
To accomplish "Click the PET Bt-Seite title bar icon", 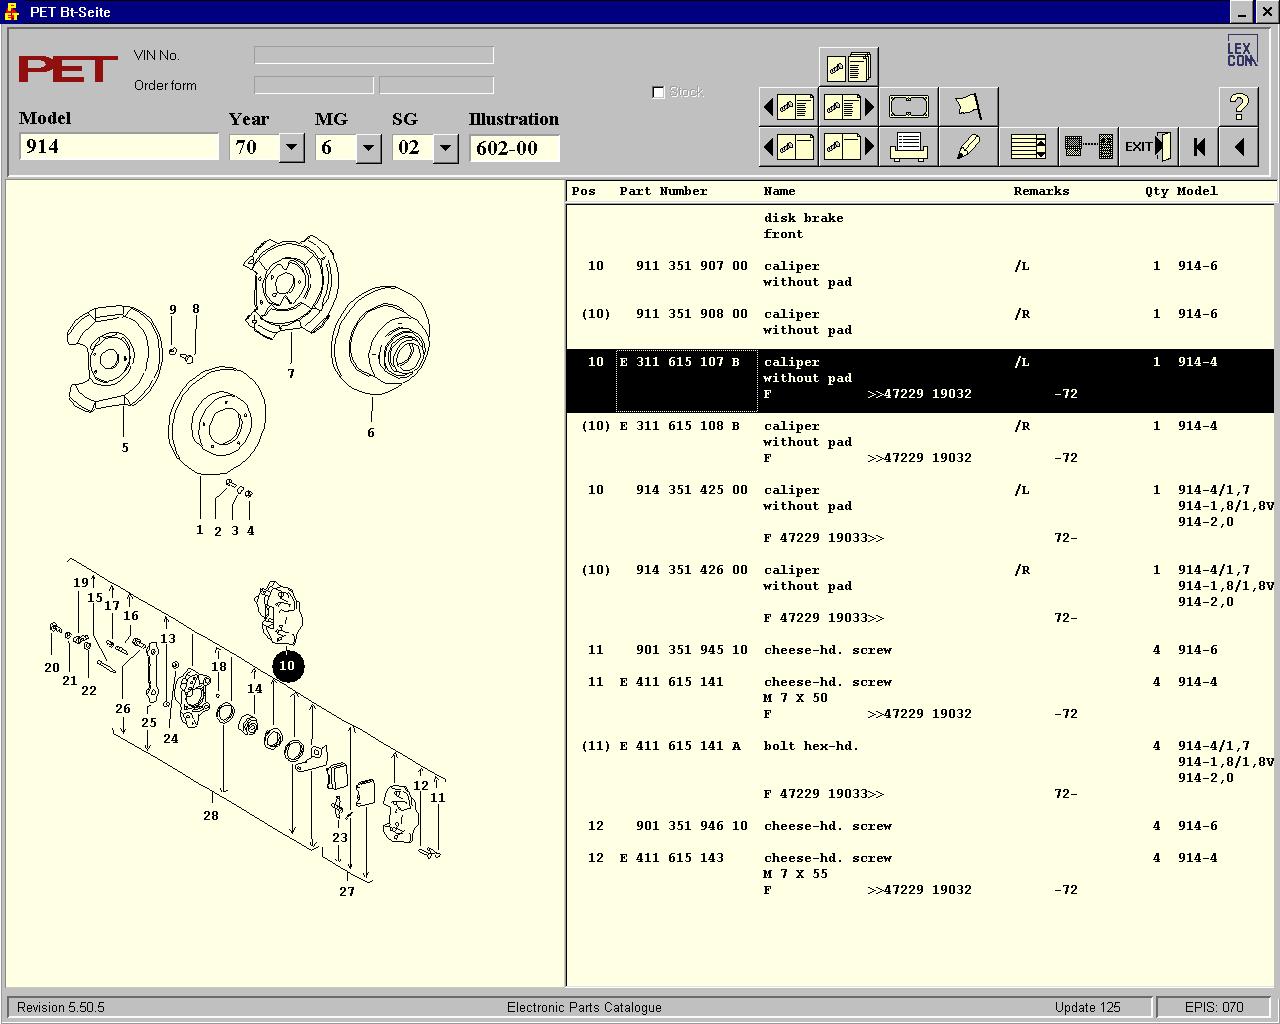I will tap(13, 12).
